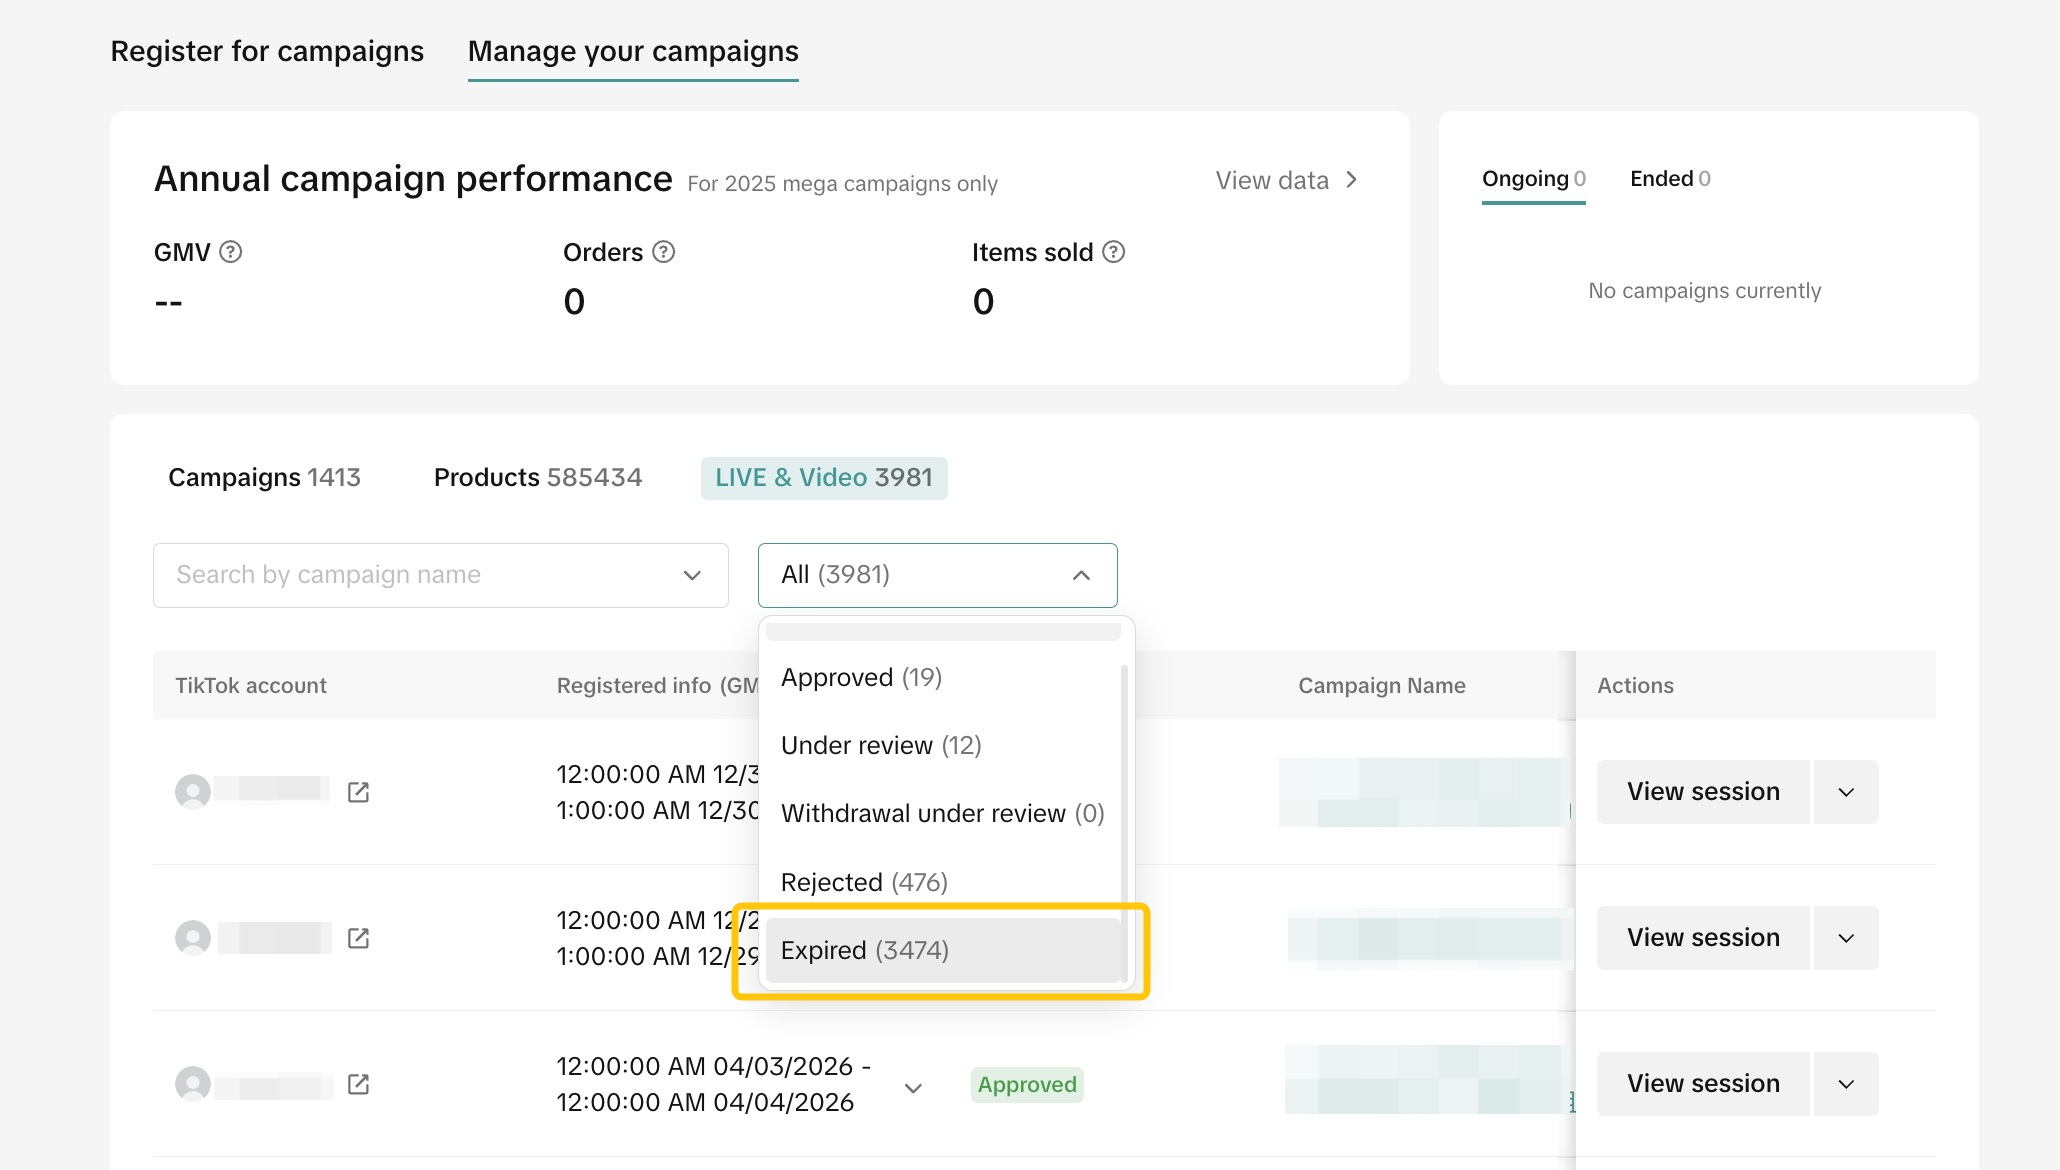This screenshot has width=2060, height=1170.
Task: Click the Items sold help icon
Action: click(x=1114, y=252)
